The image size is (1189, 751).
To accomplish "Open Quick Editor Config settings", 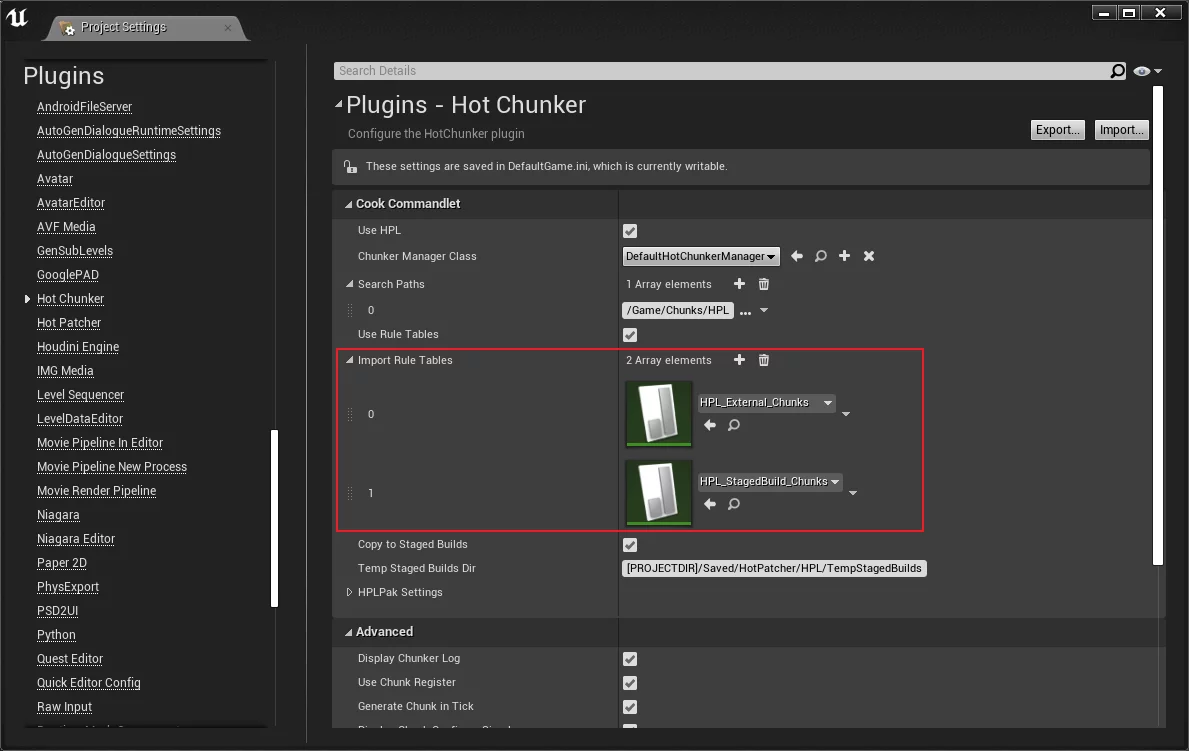I will [89, 683].
